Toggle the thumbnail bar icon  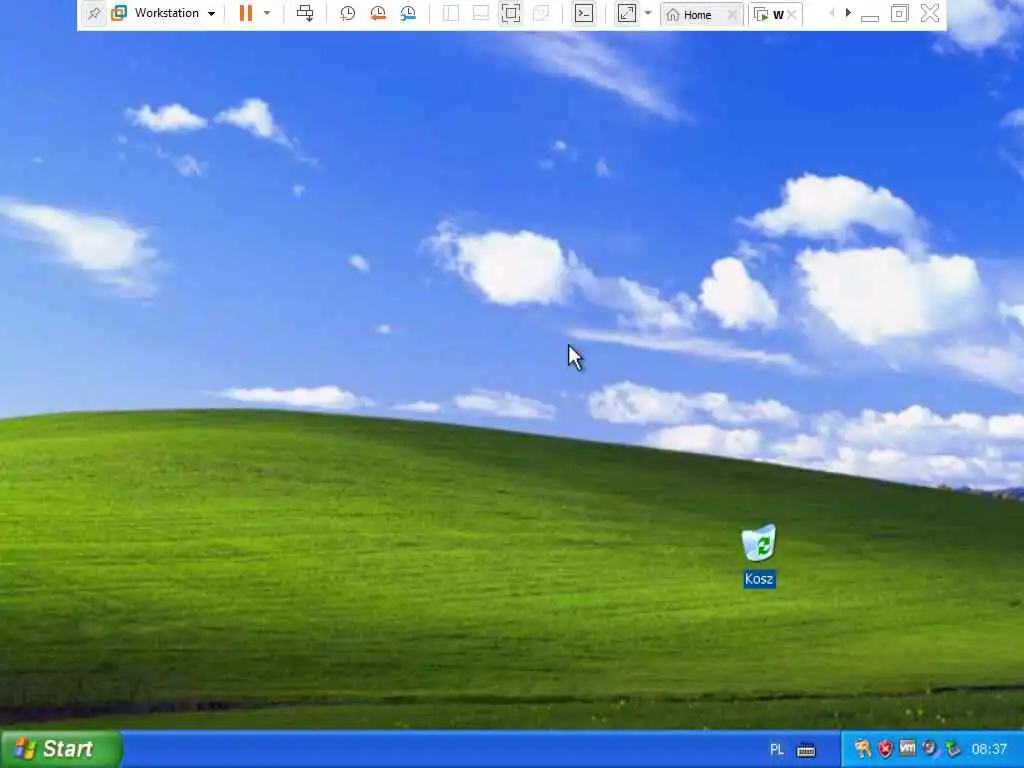481,14
